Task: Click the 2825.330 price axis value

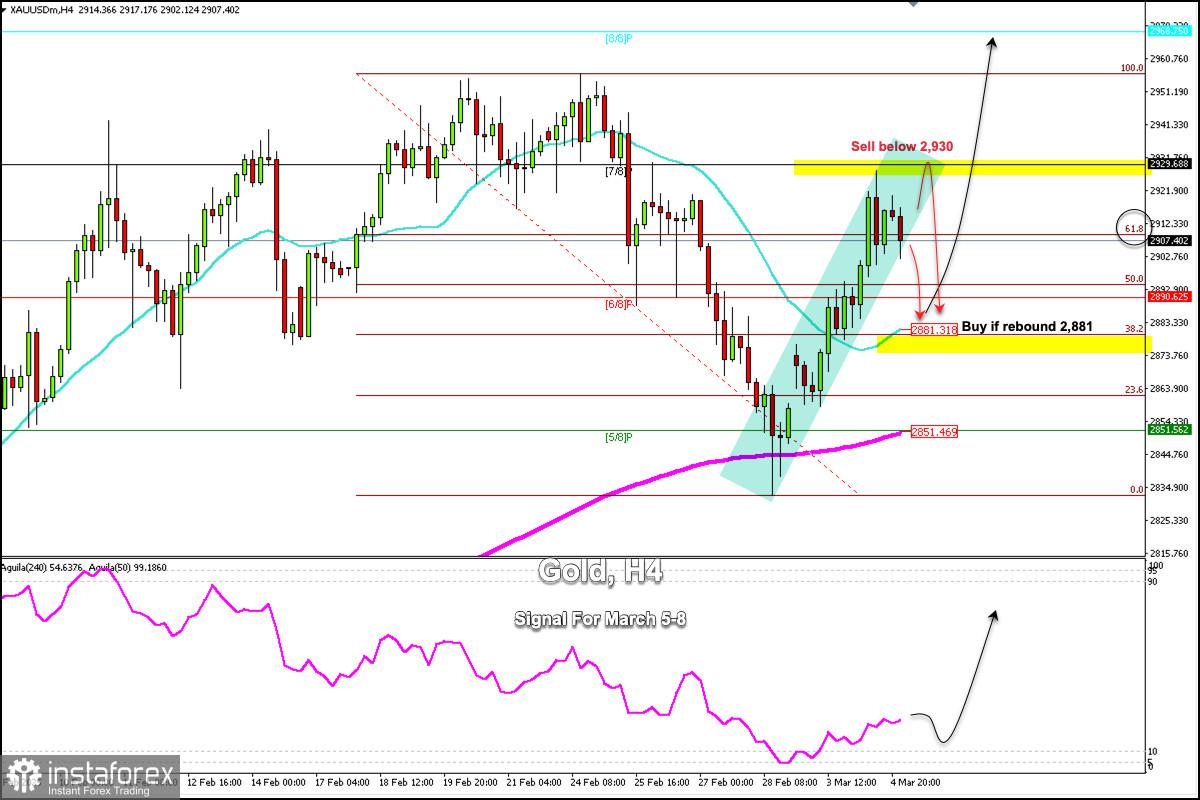Action: (x=1169, y=520)
